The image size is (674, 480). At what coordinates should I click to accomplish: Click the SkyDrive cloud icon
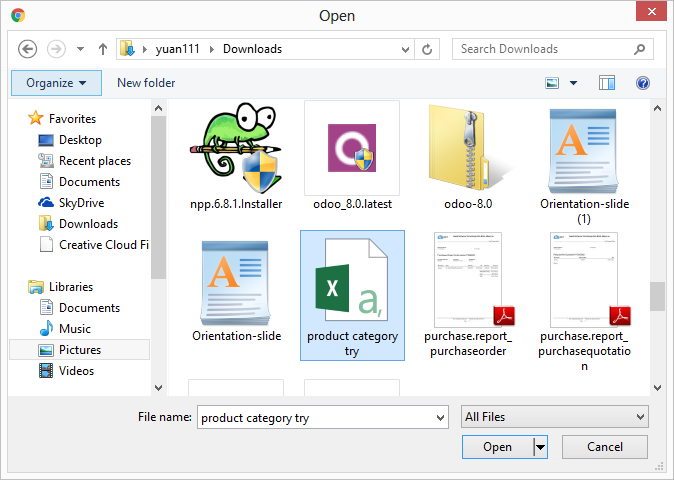click(46, 202)
